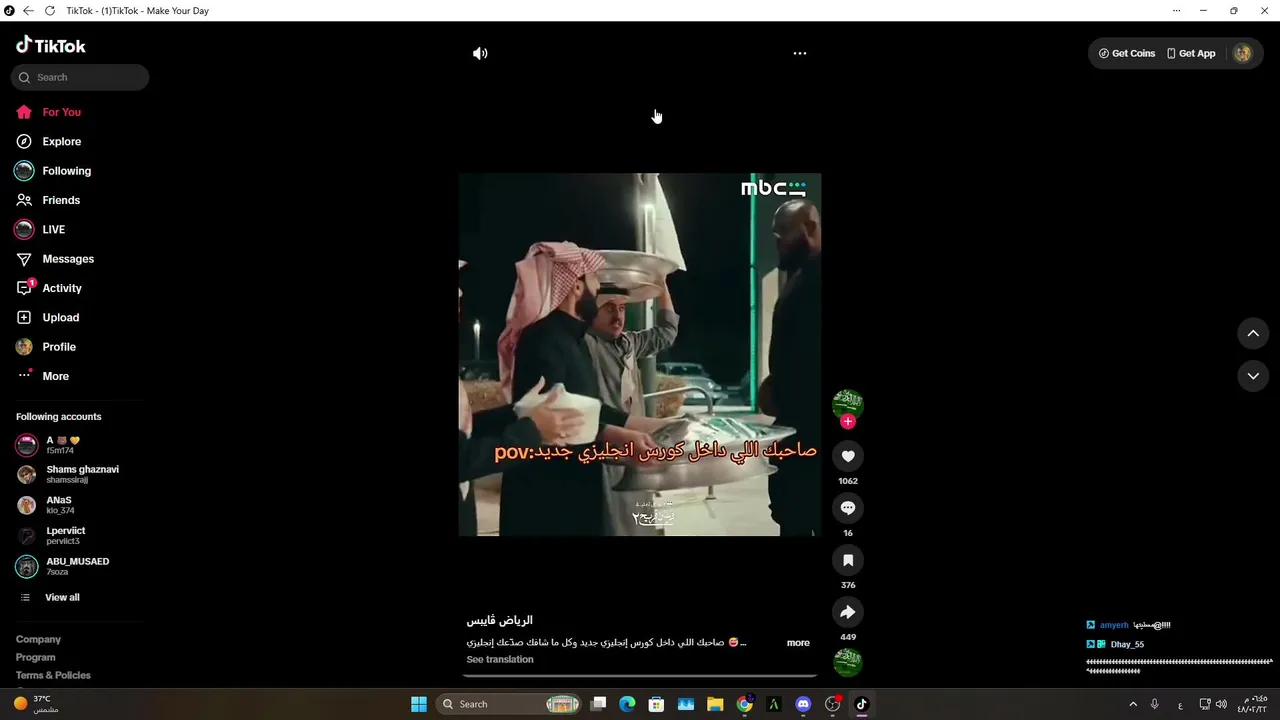
Task: Click the TikTok logo
Action: tap(51, 45)
